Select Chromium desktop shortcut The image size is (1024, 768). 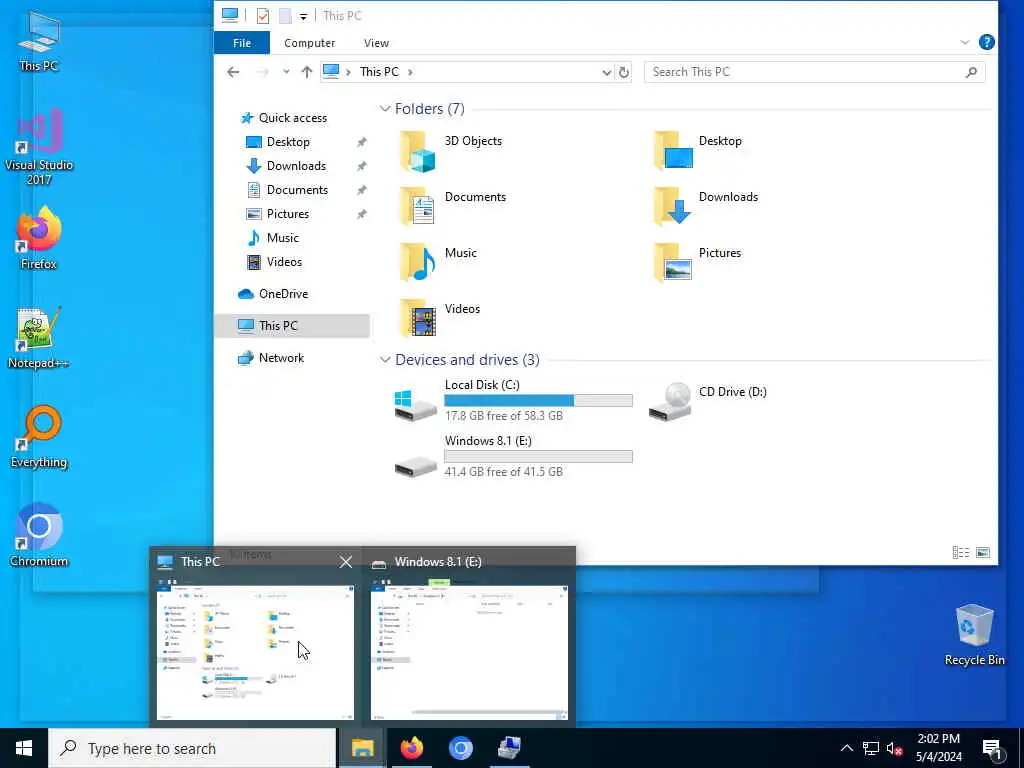tap(39, 536)
